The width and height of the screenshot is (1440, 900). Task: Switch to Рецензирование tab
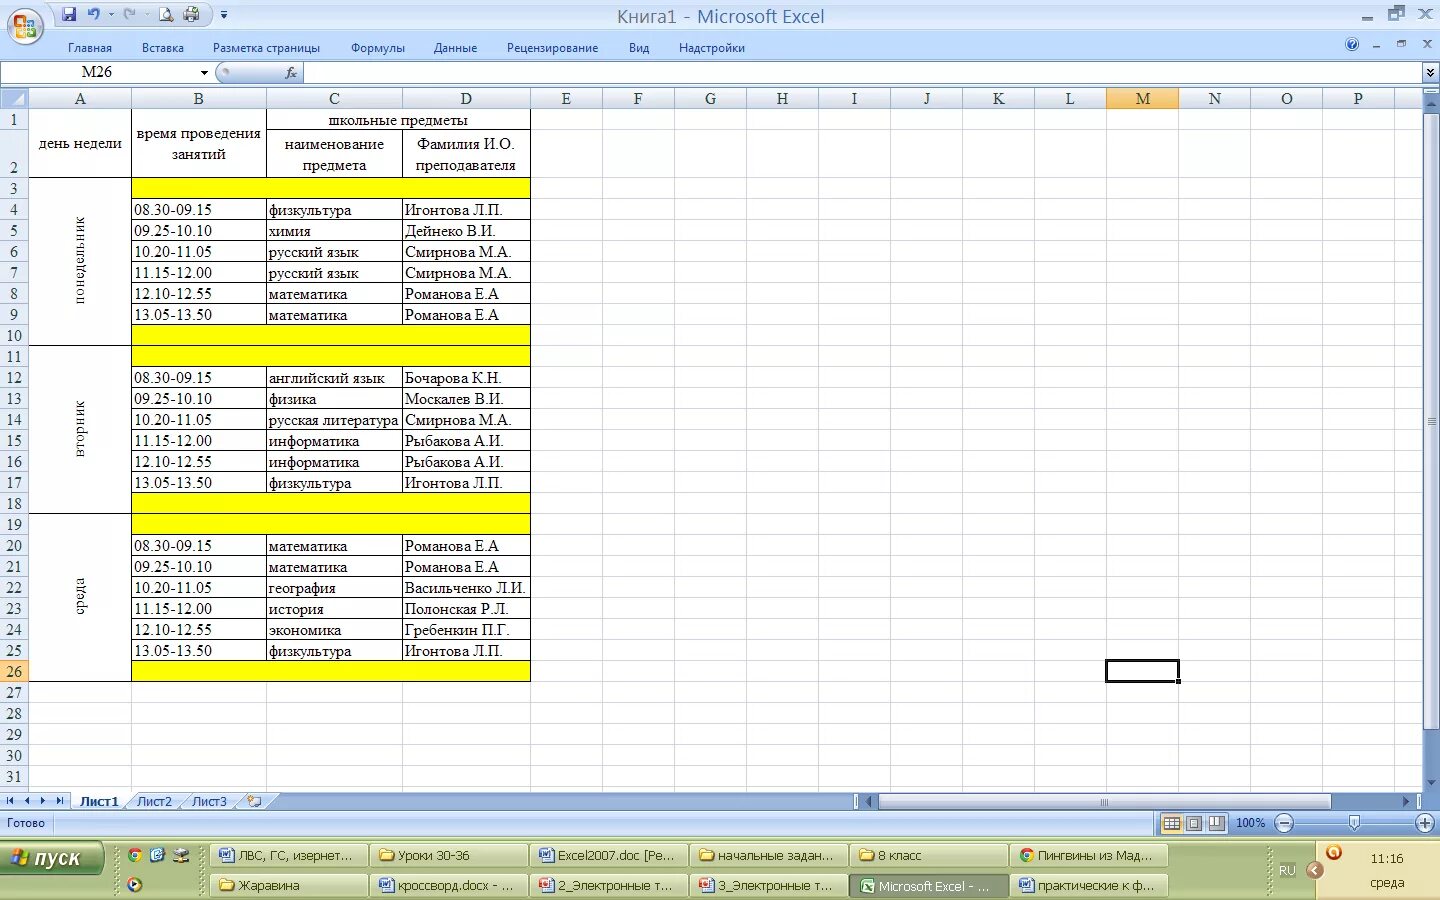pyautogui.click(x=552, y=48)
